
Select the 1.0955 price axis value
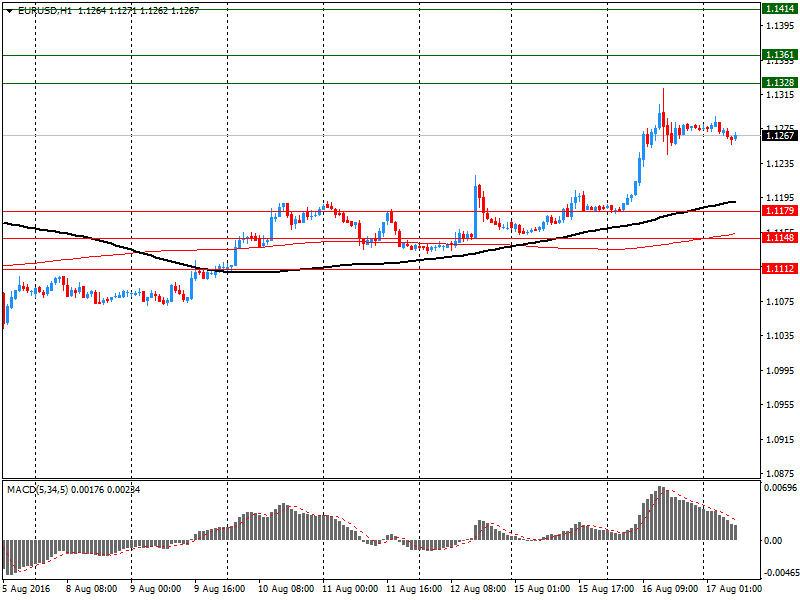[x=780, y=405]
